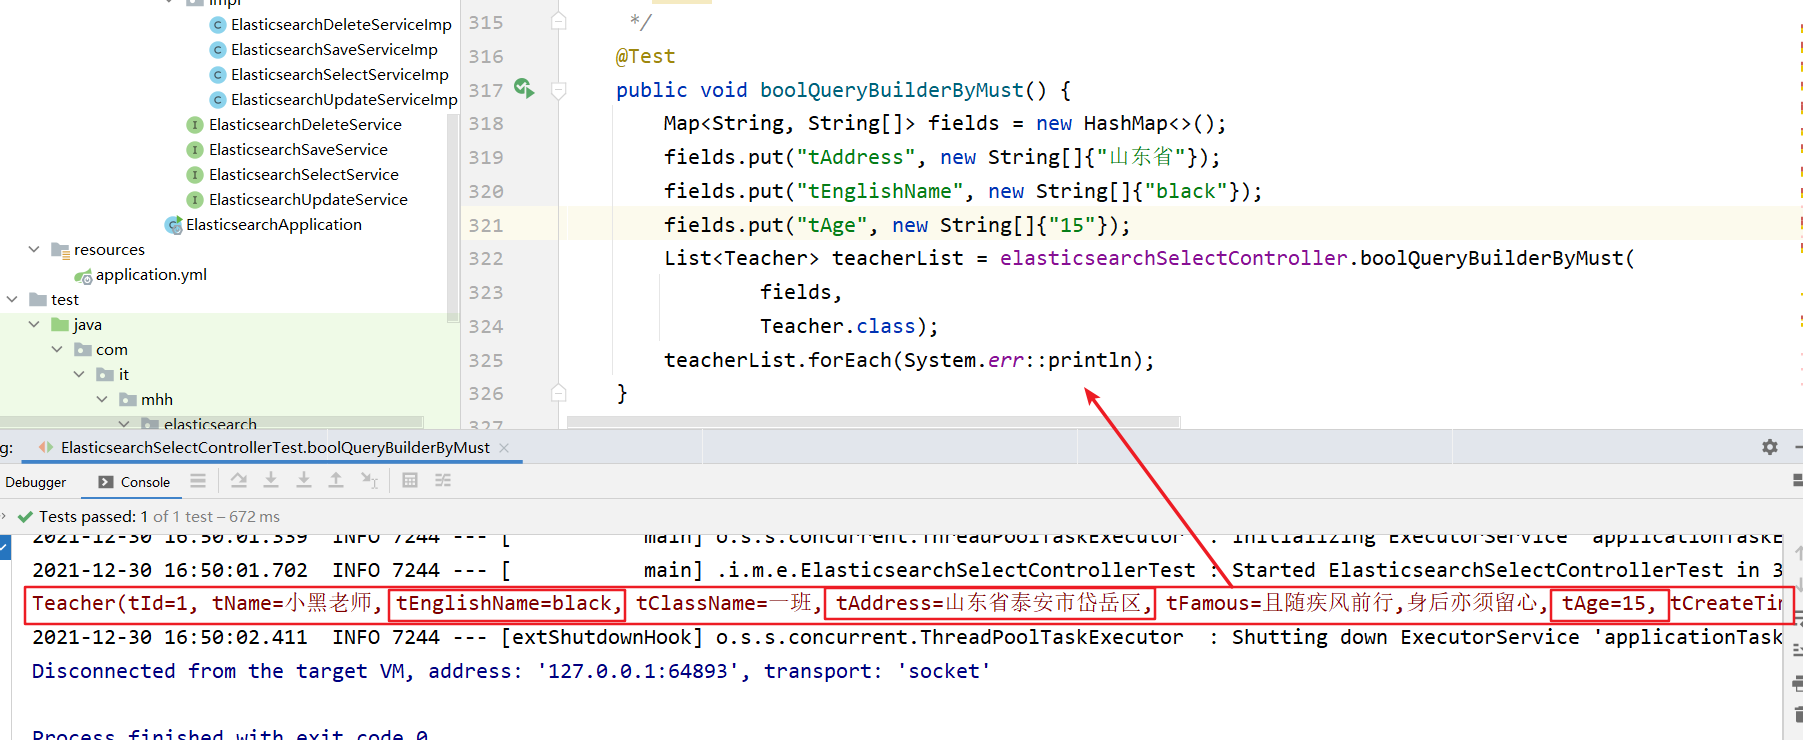Click interface icon of ElasticsearchSelectService

click(x=195, y=174)
